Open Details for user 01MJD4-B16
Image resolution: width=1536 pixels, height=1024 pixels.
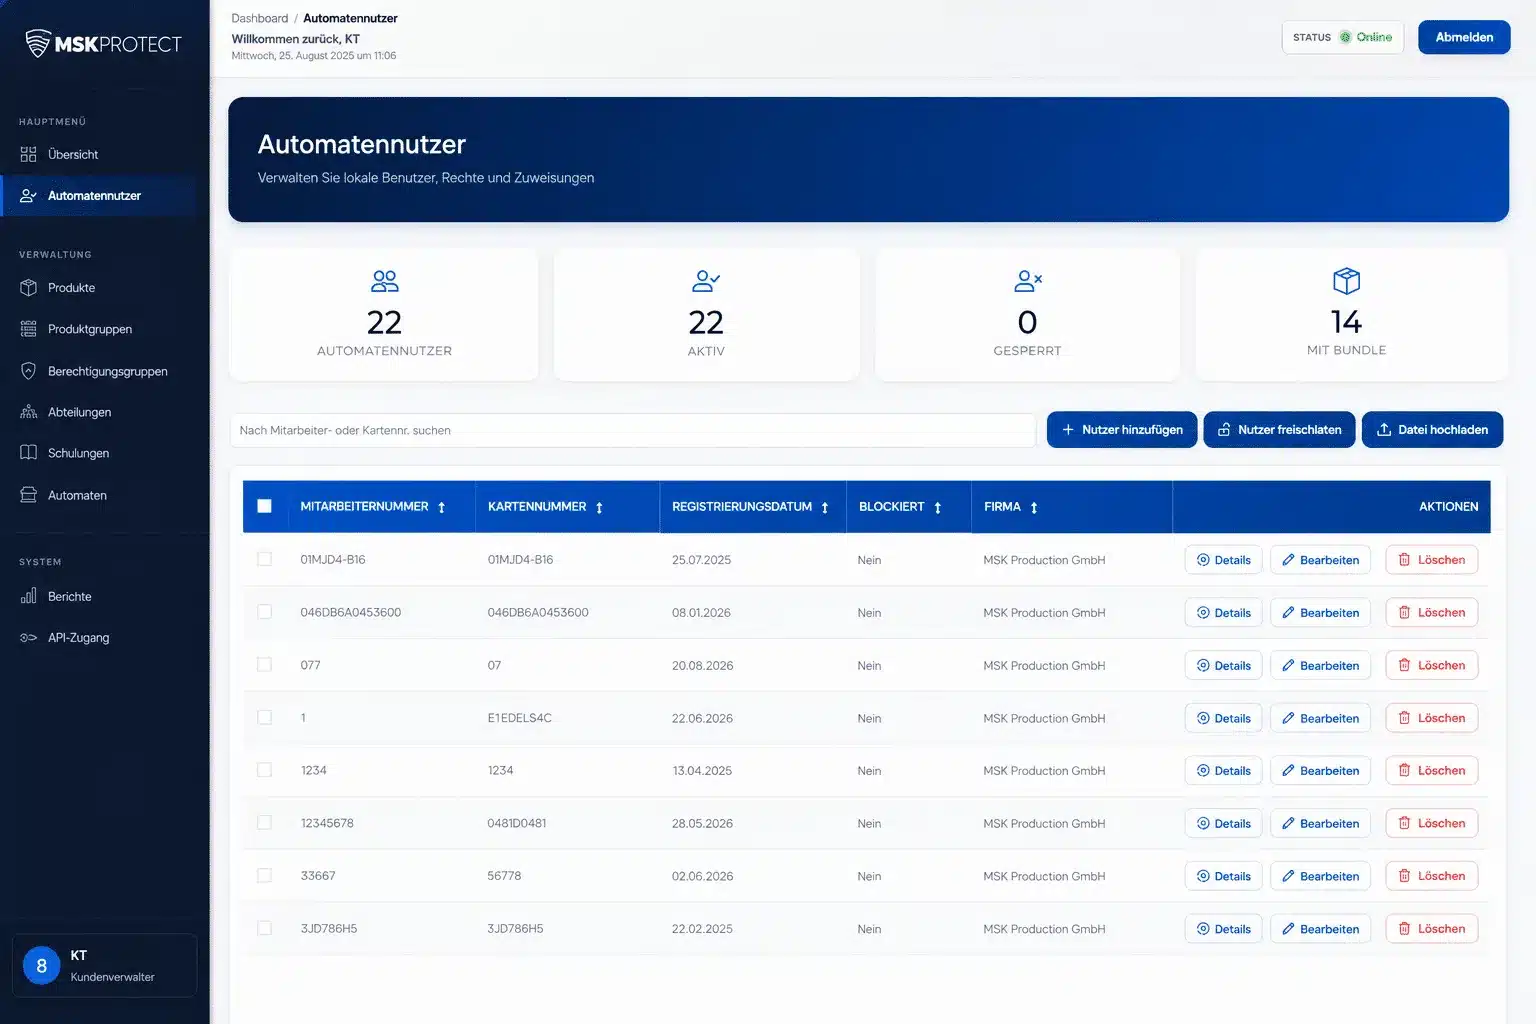point(1223,560)
